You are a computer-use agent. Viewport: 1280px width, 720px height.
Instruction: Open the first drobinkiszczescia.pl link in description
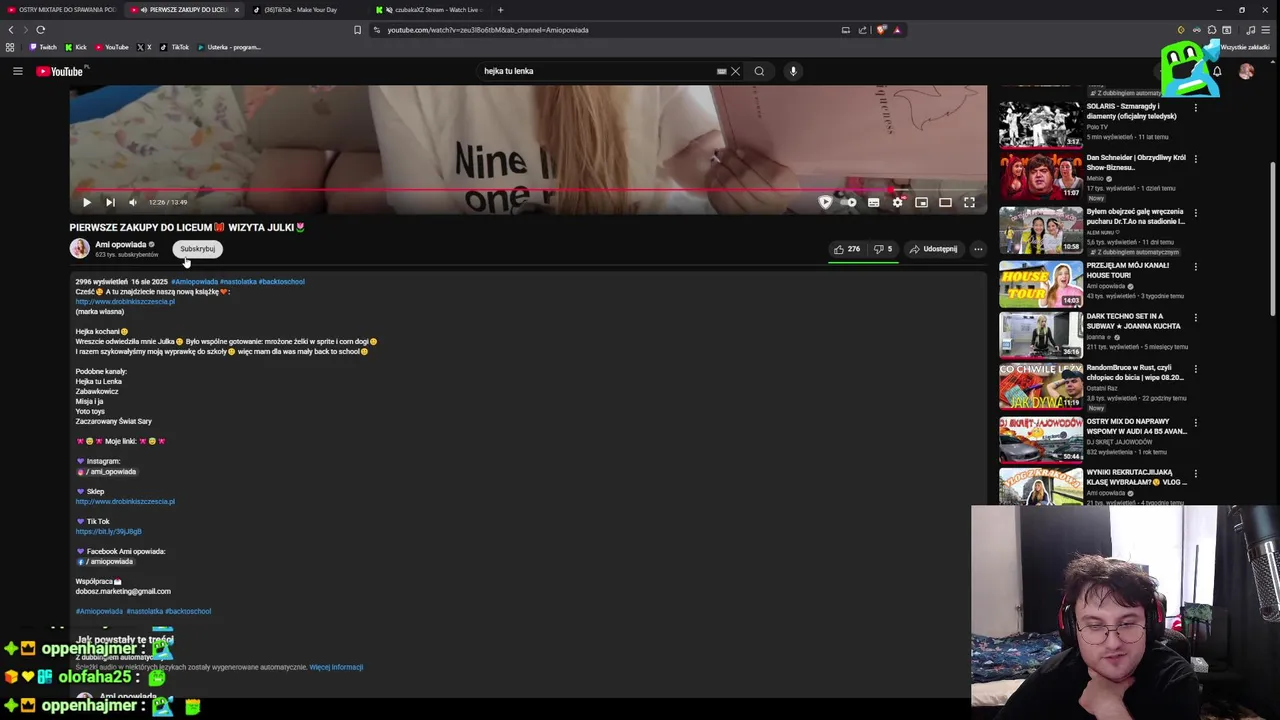tap(125, 301)
